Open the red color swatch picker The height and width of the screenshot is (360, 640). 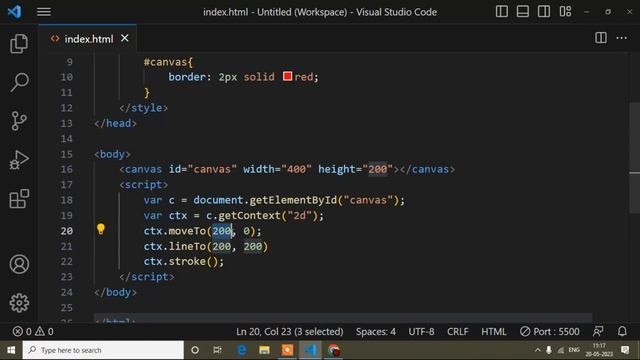(x=287, y=76)
